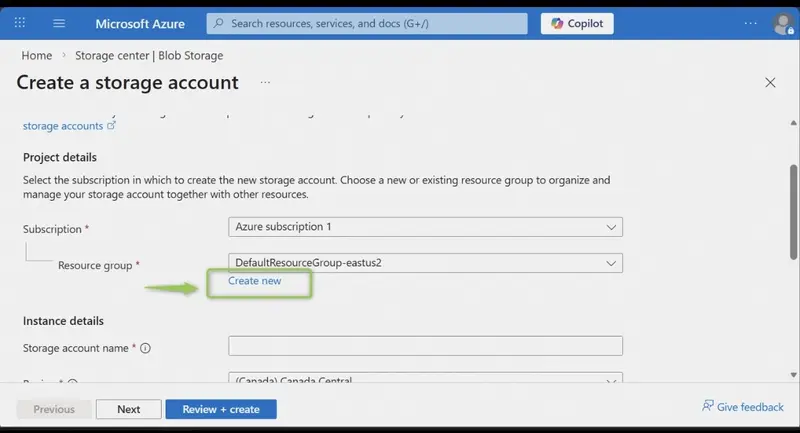Screen dimensions: 800x433
Task: Open the storage accounts external link
Action: 69,125
